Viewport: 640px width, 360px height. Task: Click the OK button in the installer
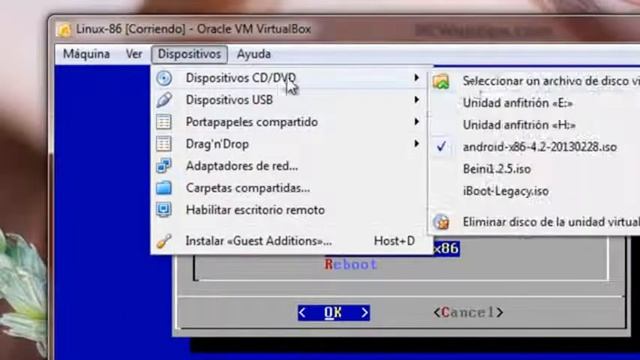[334, 313]
